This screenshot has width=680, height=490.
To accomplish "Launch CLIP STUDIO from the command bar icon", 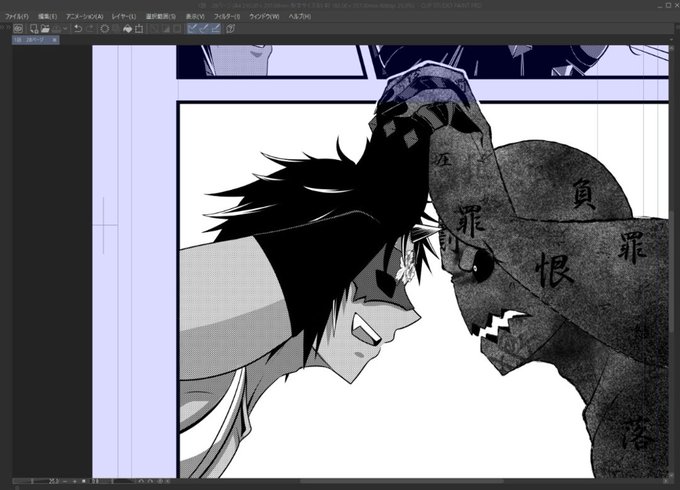I will [x=18, y=29].
